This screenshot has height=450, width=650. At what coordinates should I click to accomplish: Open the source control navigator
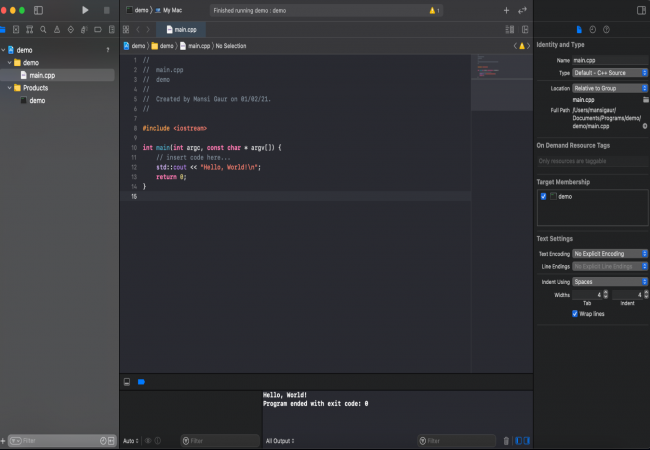(x=16, y=29)
